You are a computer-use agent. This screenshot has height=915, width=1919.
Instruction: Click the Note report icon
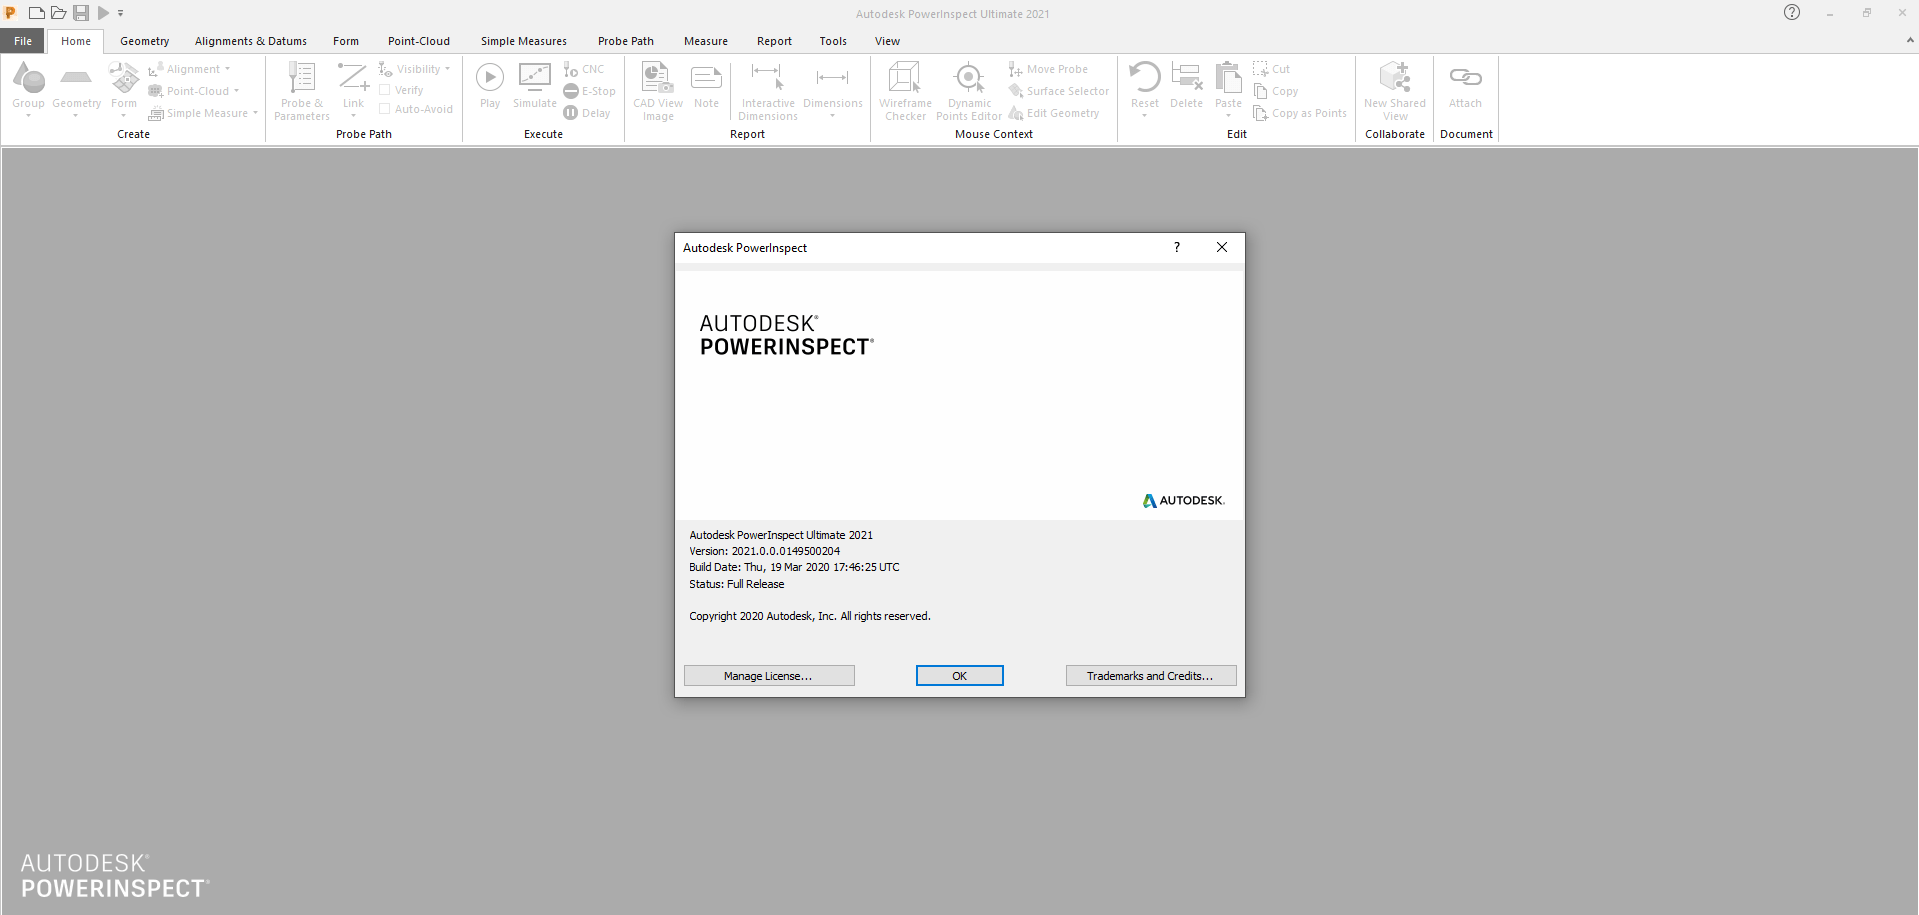tap(706, 78)
